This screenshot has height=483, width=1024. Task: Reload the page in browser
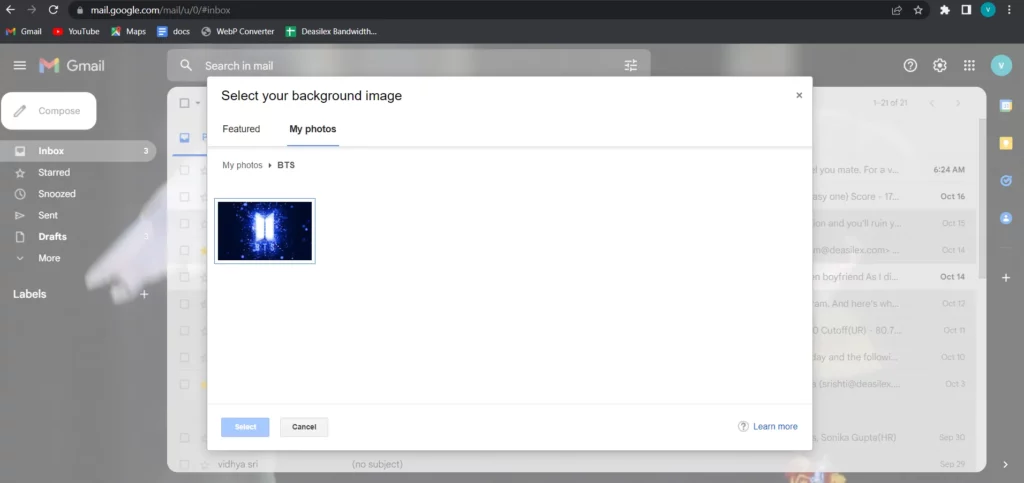tap(54, 10)
